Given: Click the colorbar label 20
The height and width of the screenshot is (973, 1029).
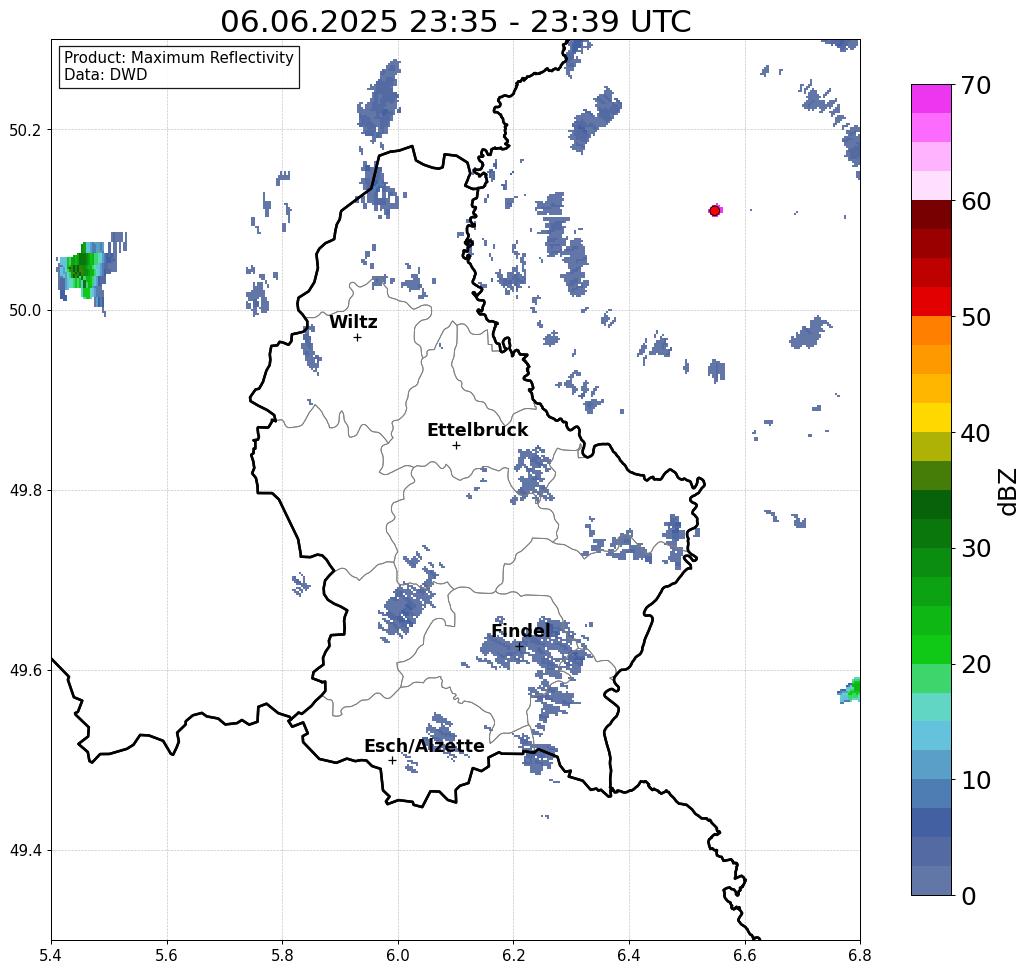Looking at the screenshot, I should 975,665.
